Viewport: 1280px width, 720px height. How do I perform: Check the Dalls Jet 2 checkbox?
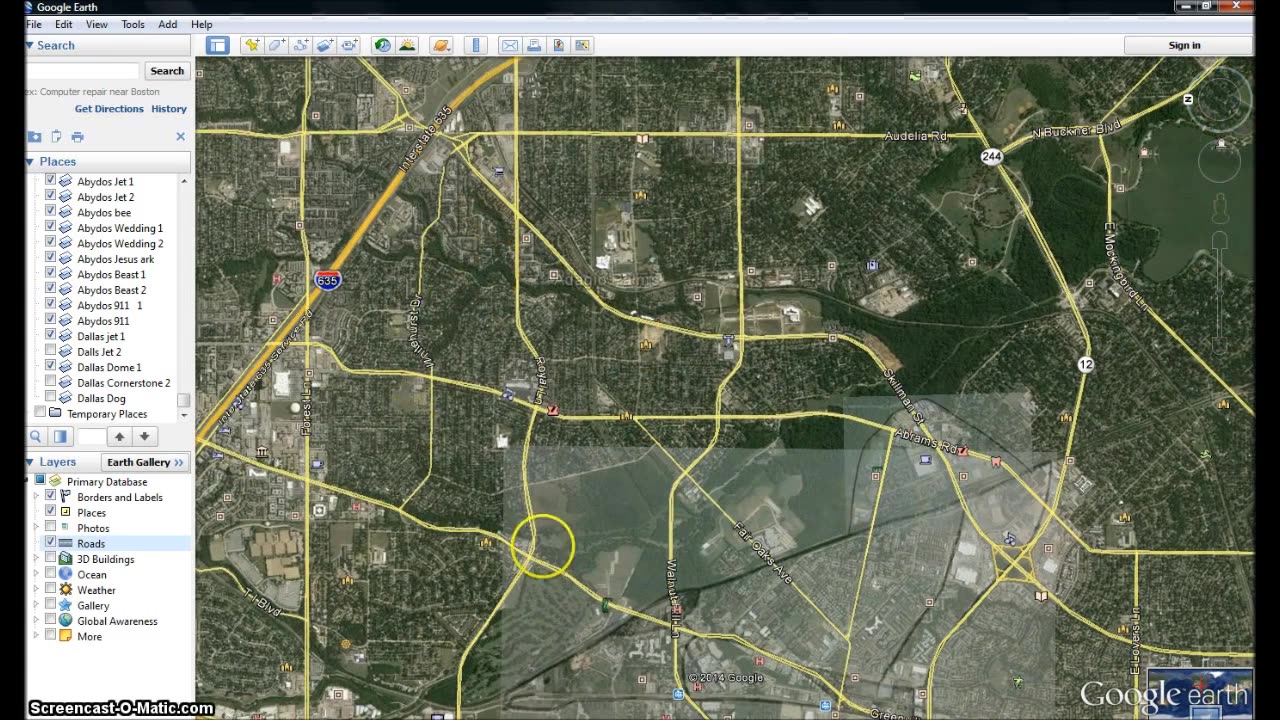coord(50,351)
